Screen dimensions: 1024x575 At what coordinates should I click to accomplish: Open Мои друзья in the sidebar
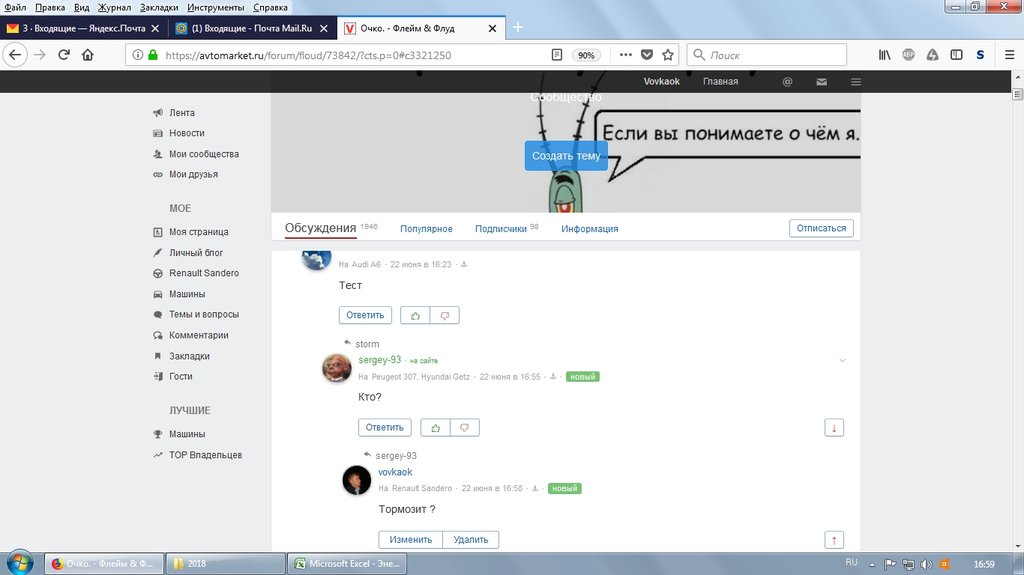(193, 174)
